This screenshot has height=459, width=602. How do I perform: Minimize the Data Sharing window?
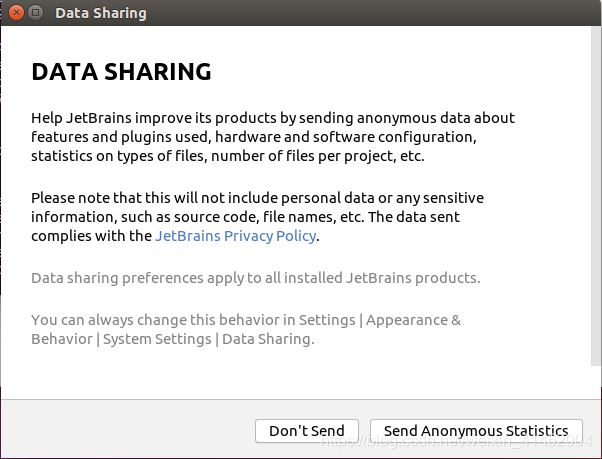point(36,13)
